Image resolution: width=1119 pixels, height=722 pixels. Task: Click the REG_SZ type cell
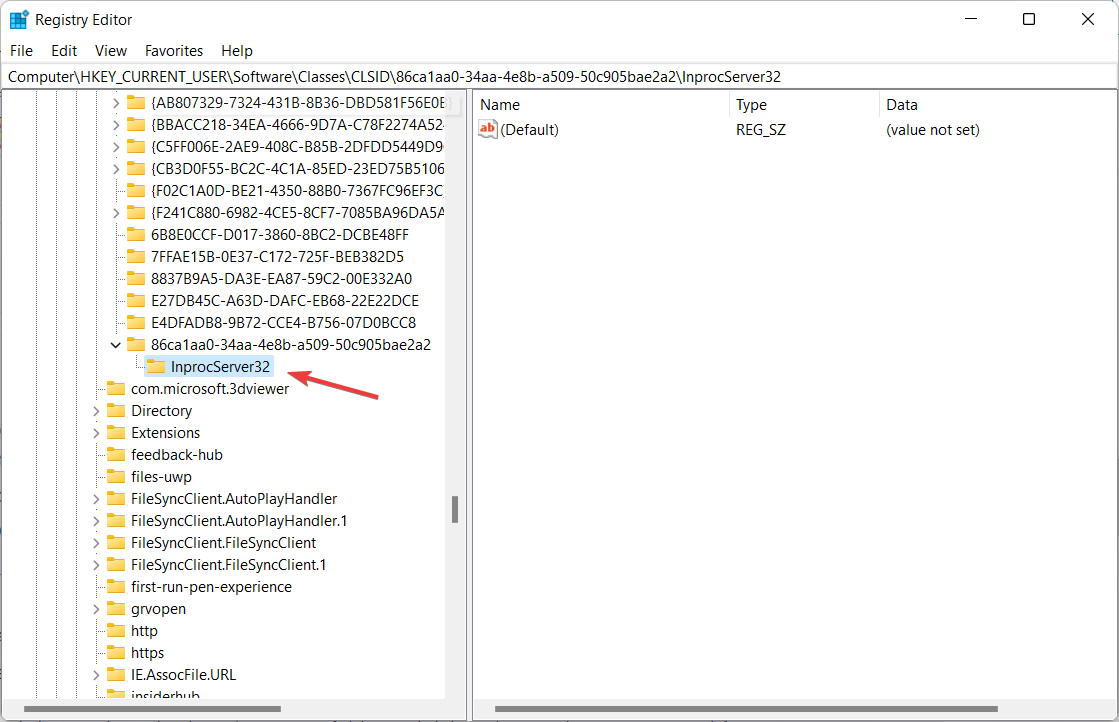(761, 130)
